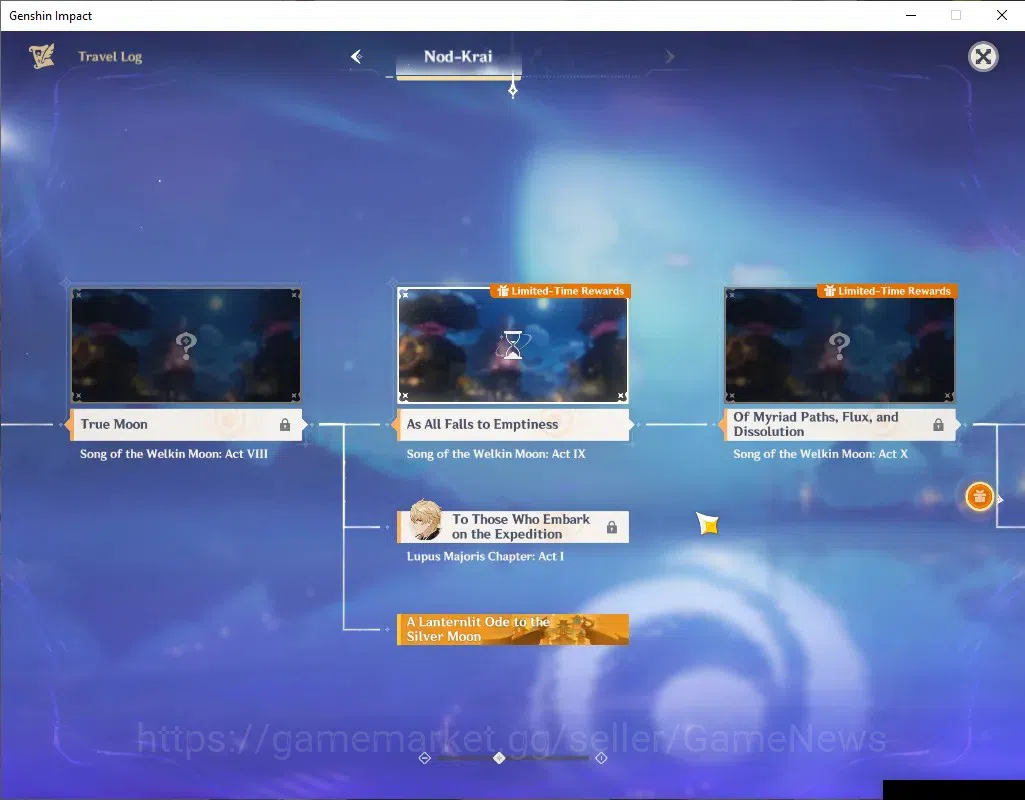
Task: Click the Travel Log quill icon
Action: pyautogui.click(x=42, y=56)
